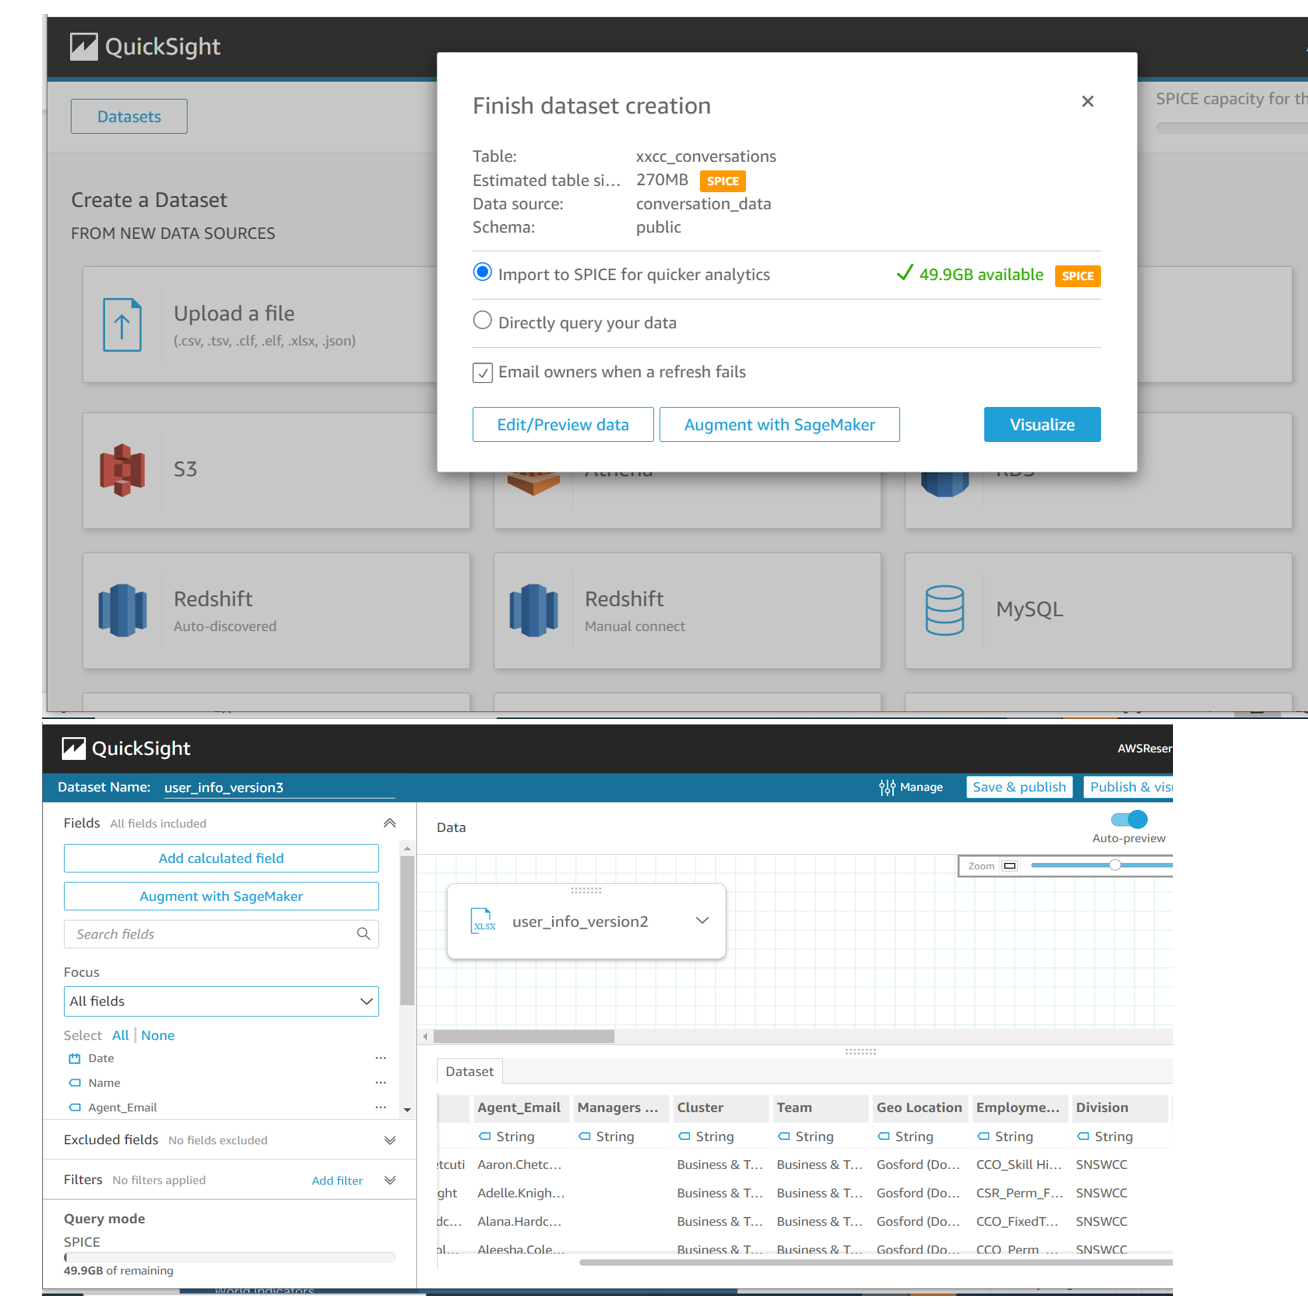
Task: Click String type icon under Division column
Action: coord(1083,1137)
